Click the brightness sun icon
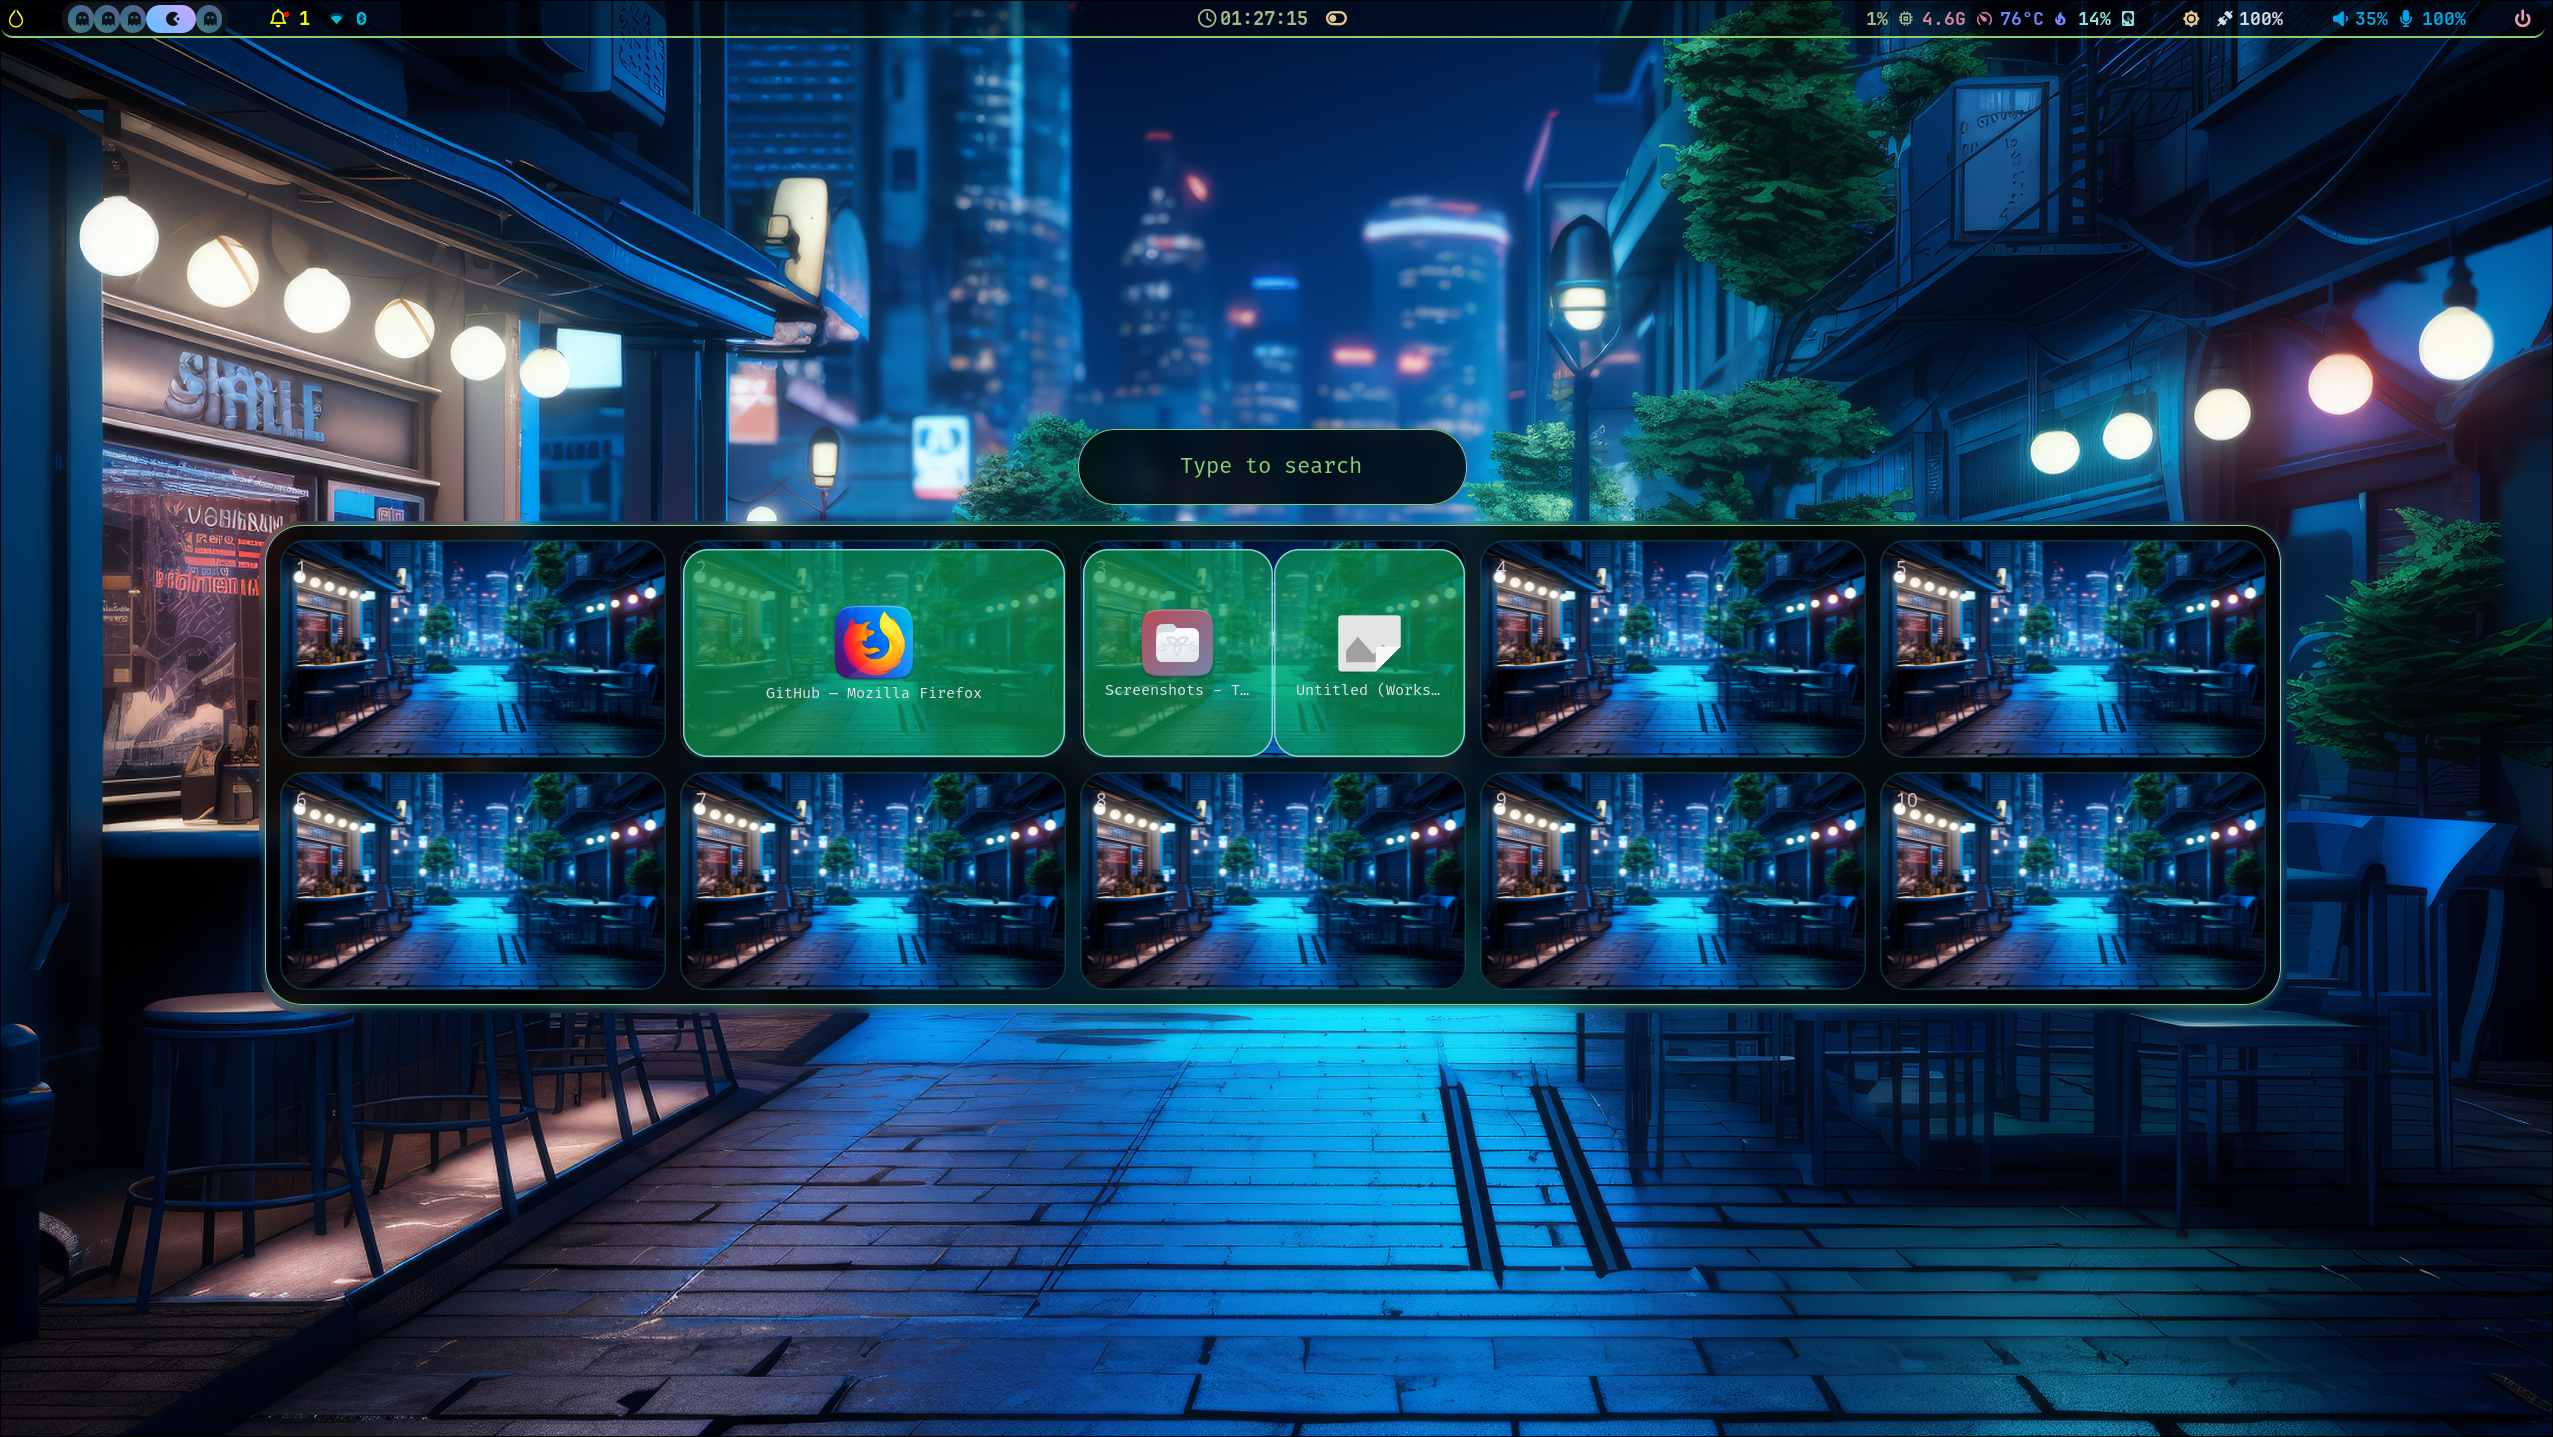The image size is (2553, 1437). 2190,18
